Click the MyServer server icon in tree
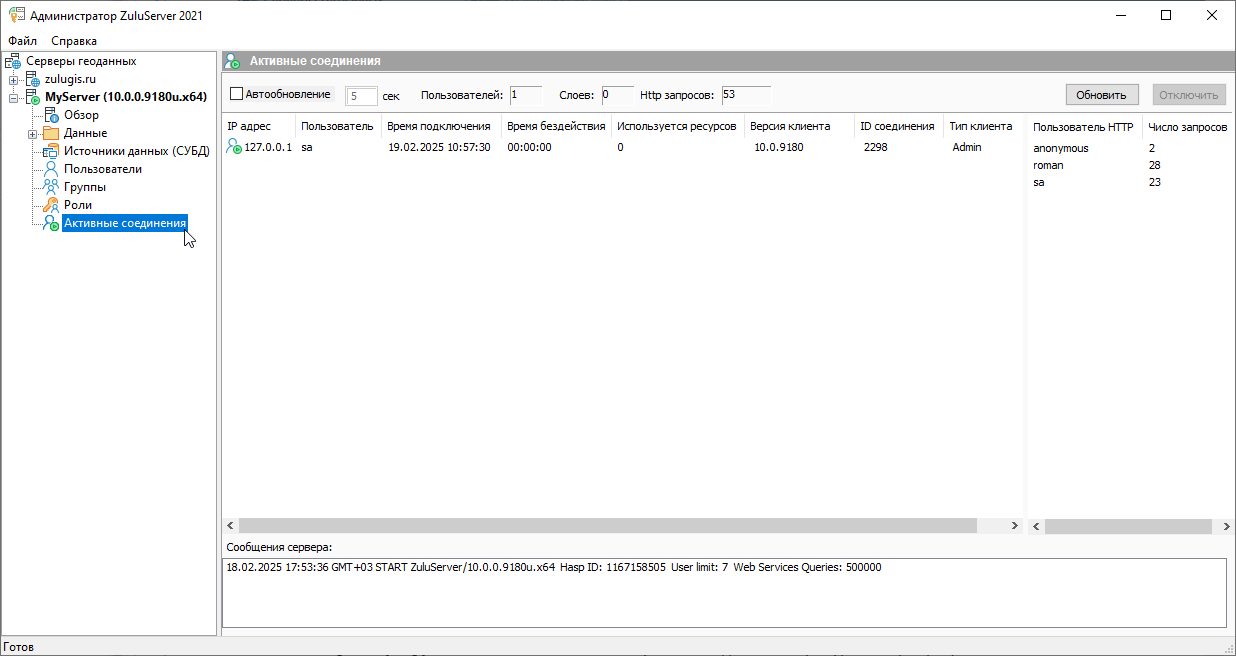The image size is (1236, 656). point(32,97)
